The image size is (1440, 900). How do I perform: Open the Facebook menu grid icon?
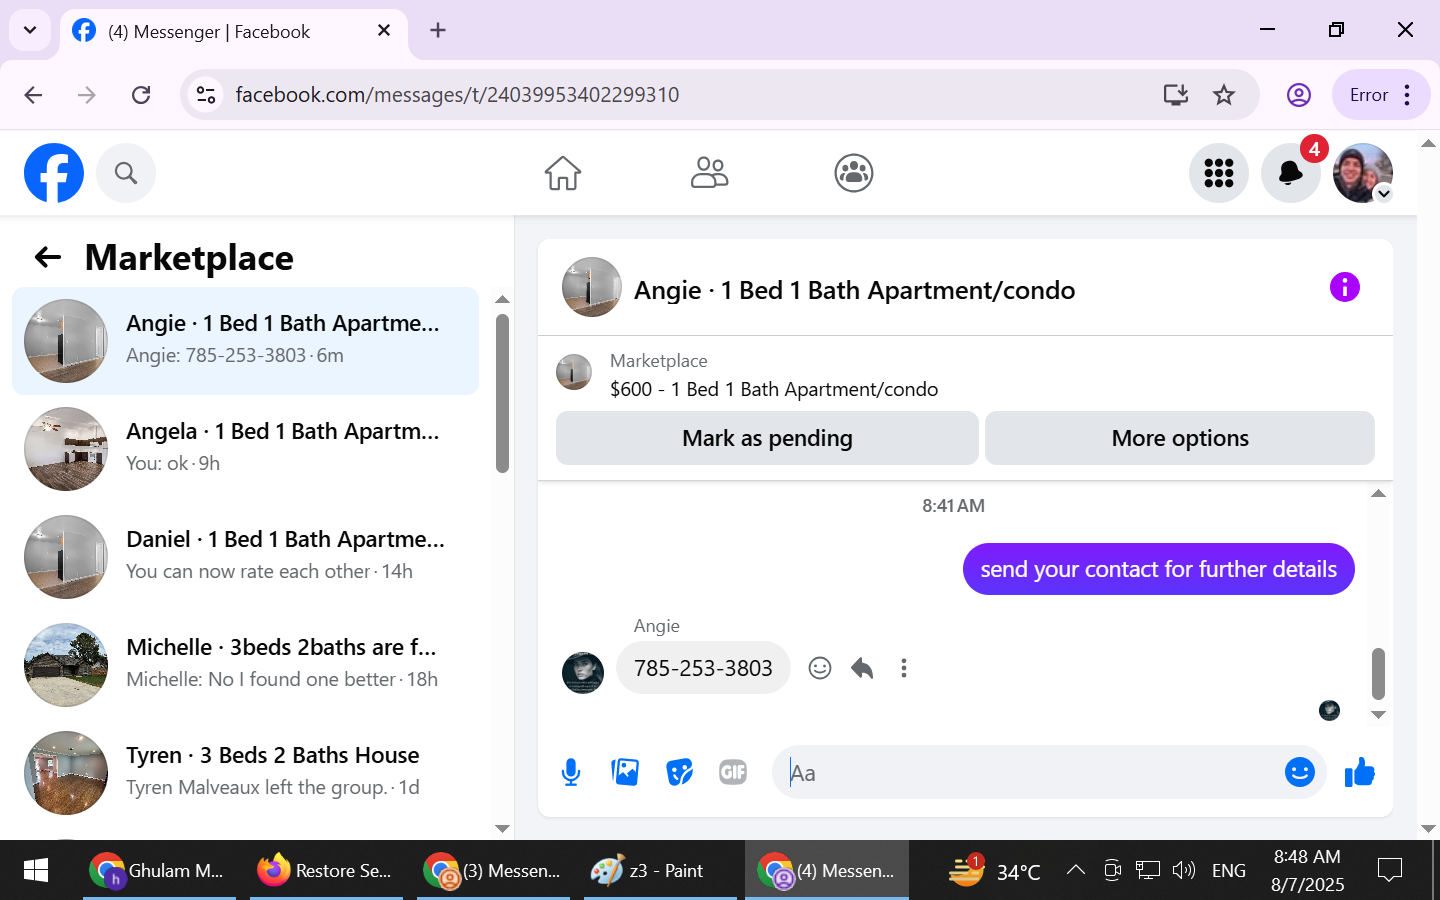click(1219, 173)
